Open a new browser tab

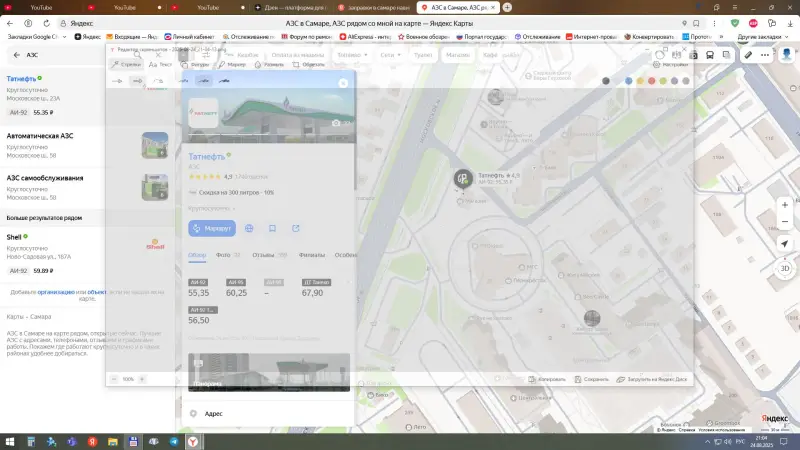(x=507, y=7)
